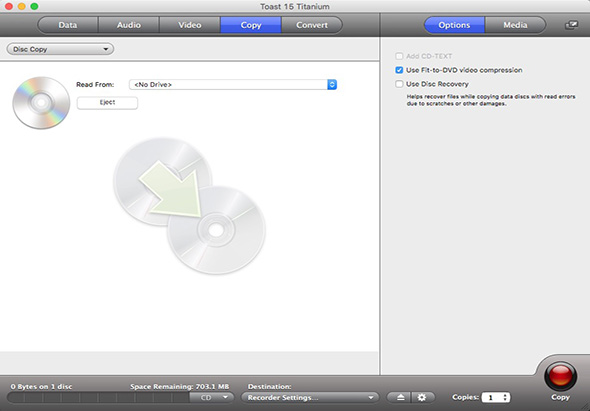Open the CD disc size dropdown
Image resolution: width=590 pixels, height=411 pixels.
pos(212,397)
